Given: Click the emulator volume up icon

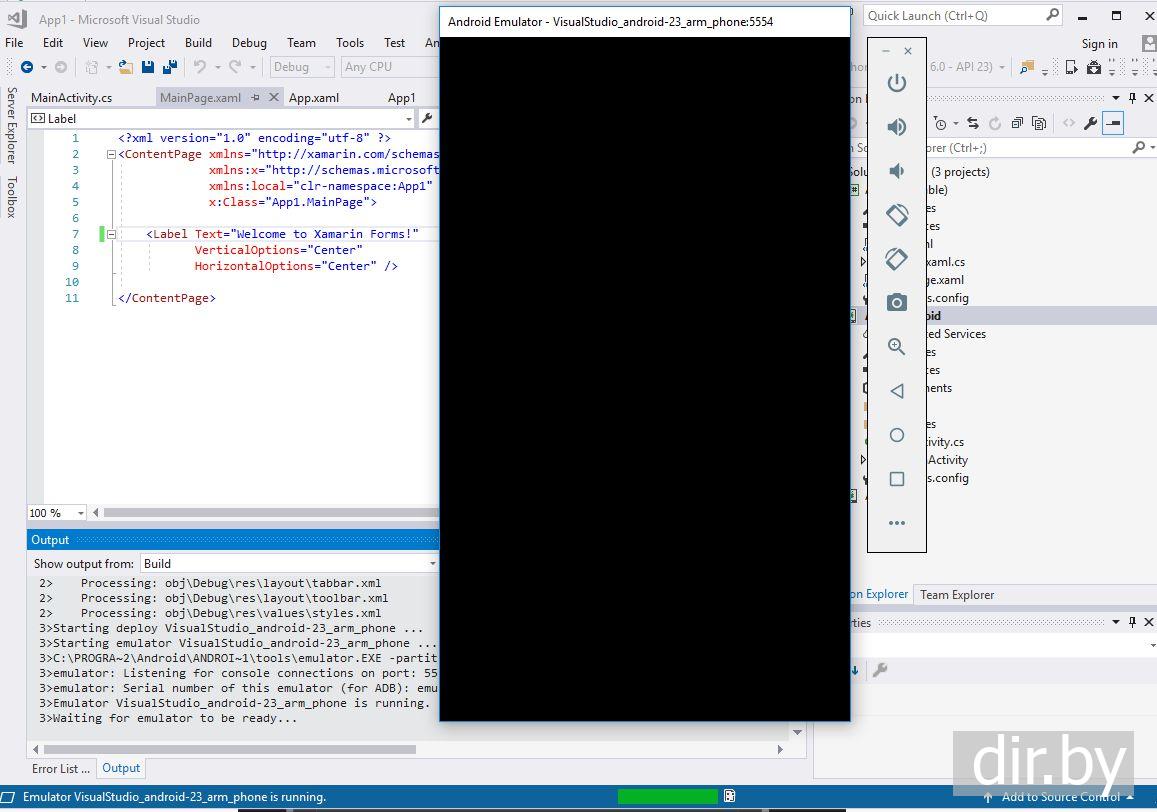Looking at the screenshot, I should pos(897,127).
